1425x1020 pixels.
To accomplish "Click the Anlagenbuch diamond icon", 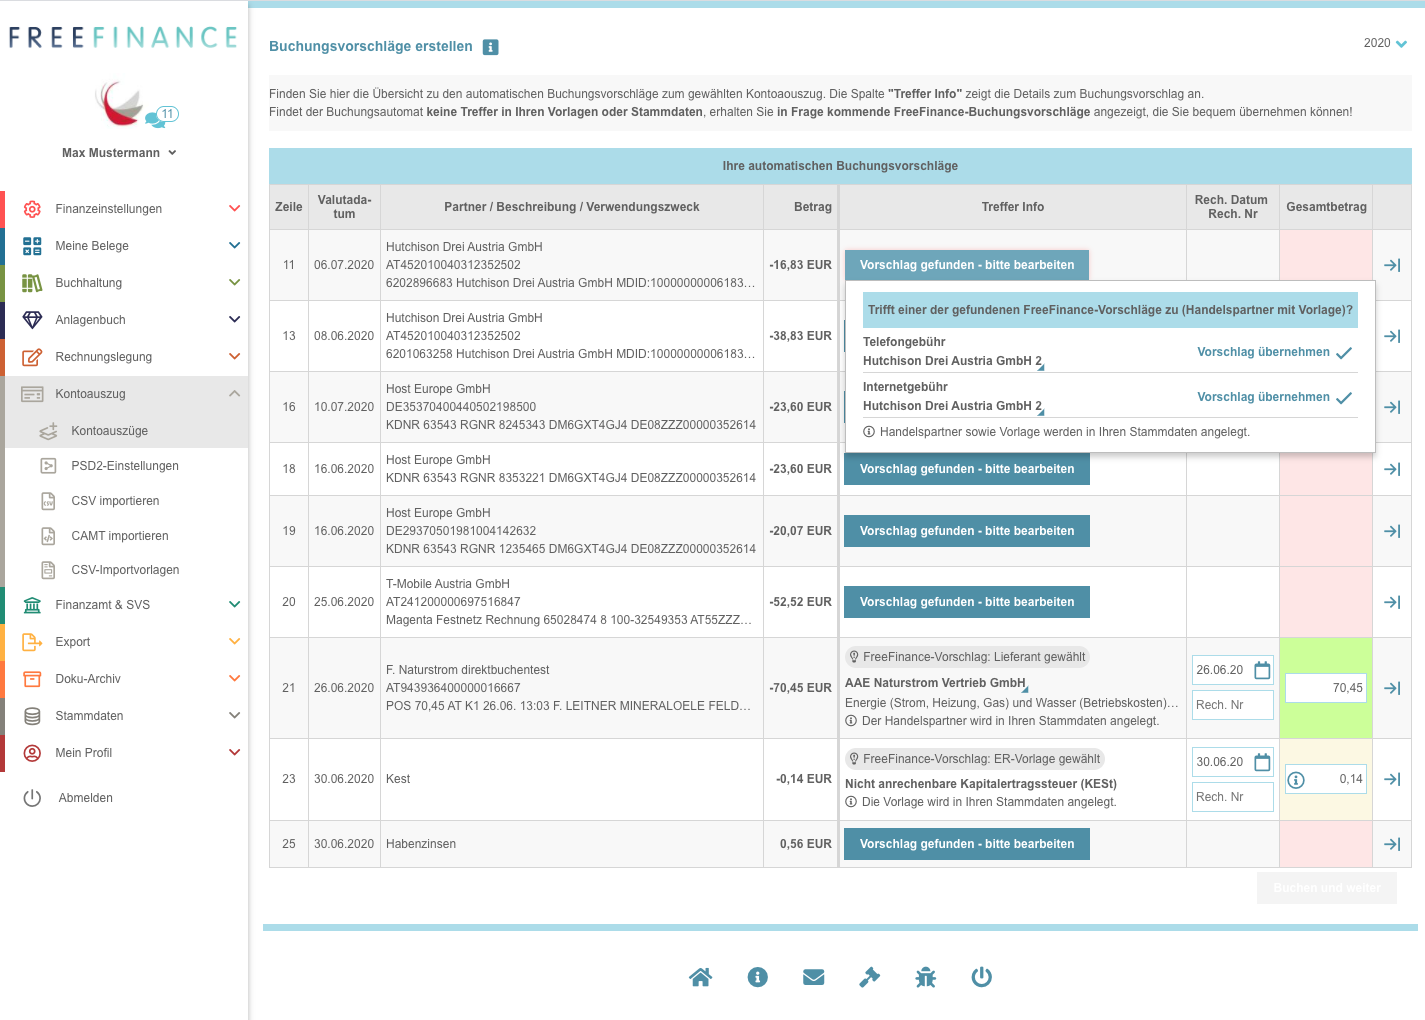I will coord(32,320).
